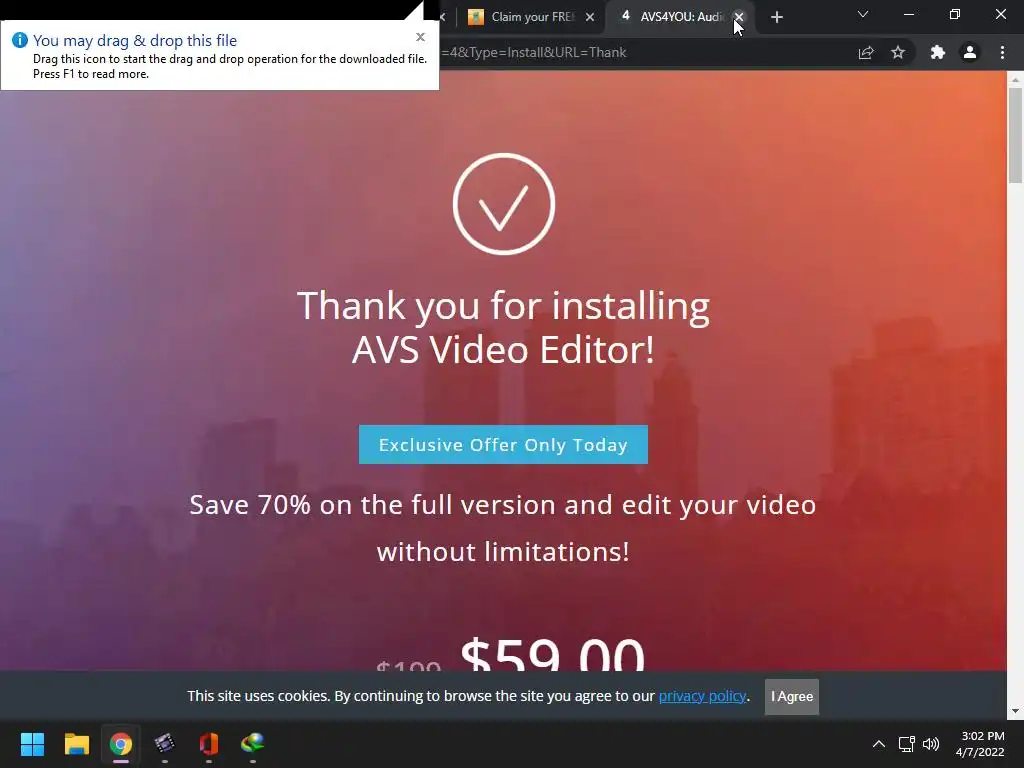Open the Chrome profile icon
Screen dimensions: 1024x768
[970, 52]
